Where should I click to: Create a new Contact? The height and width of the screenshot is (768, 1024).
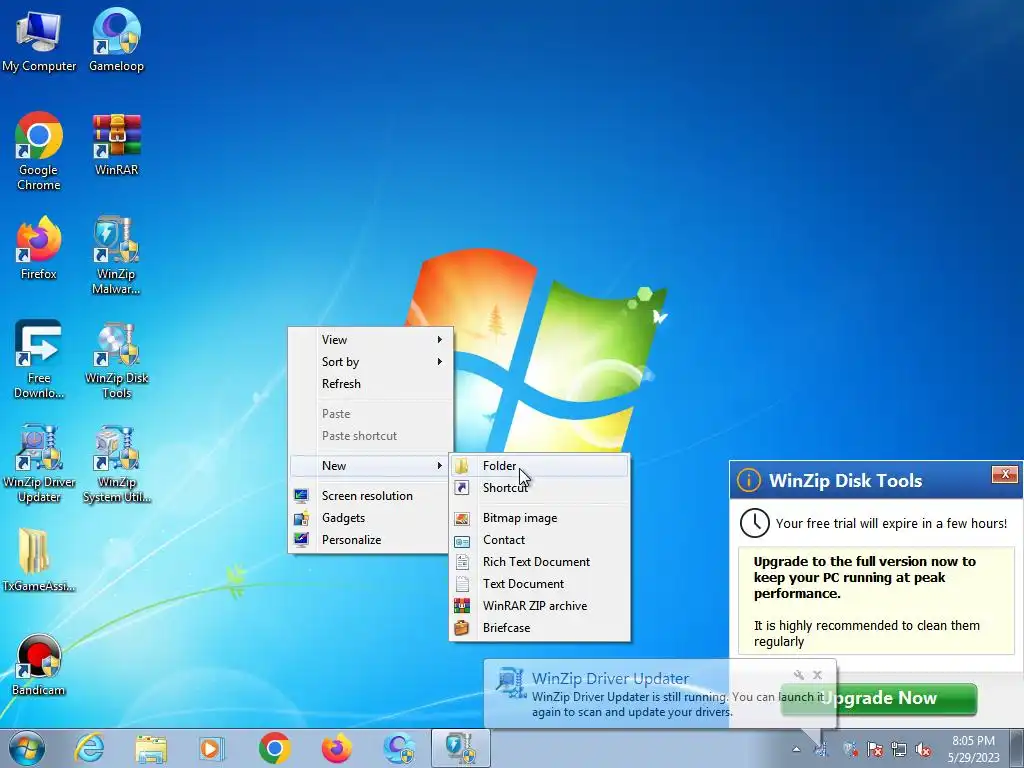click(540, 540)
